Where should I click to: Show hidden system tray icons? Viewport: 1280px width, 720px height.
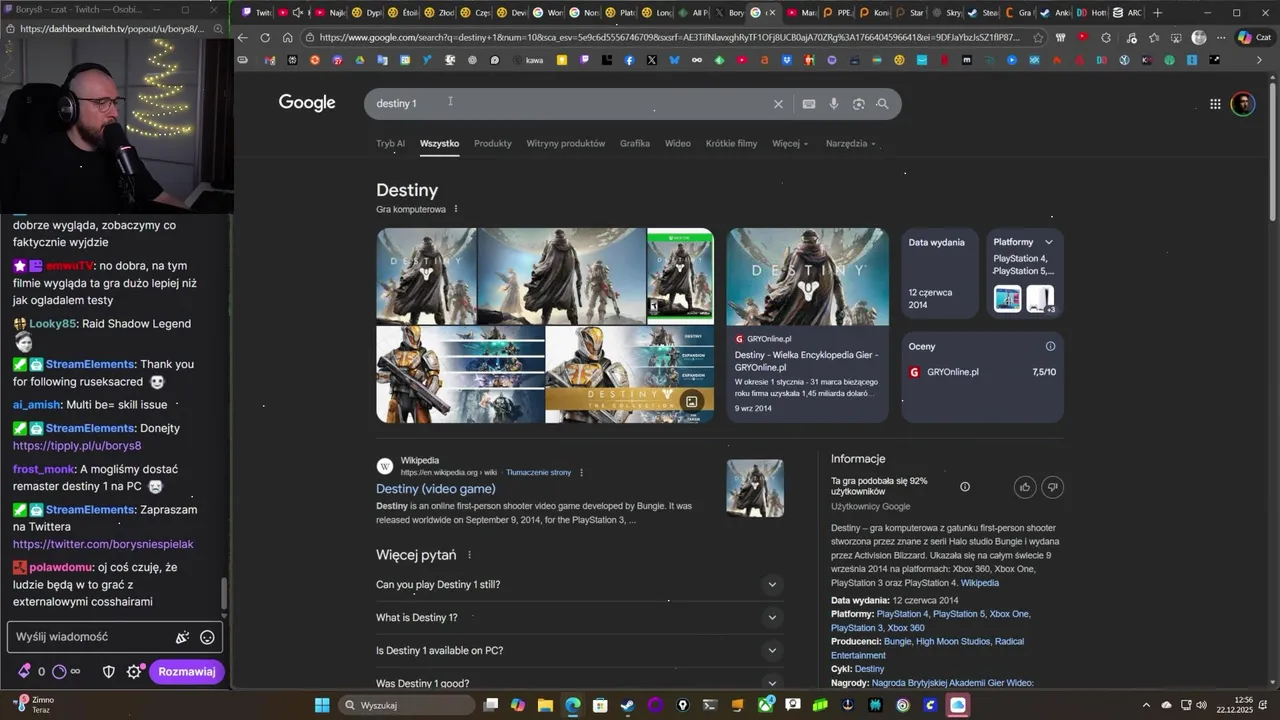[1146, 705]
